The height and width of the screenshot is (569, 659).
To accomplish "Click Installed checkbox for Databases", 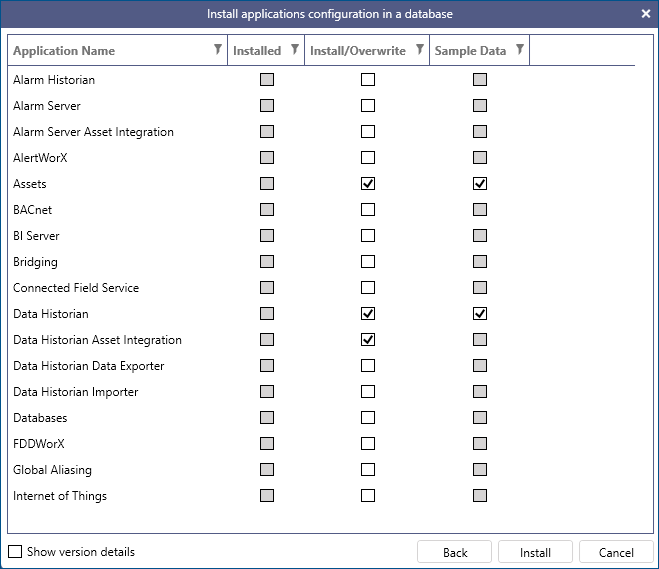I will tap(267, 418).
